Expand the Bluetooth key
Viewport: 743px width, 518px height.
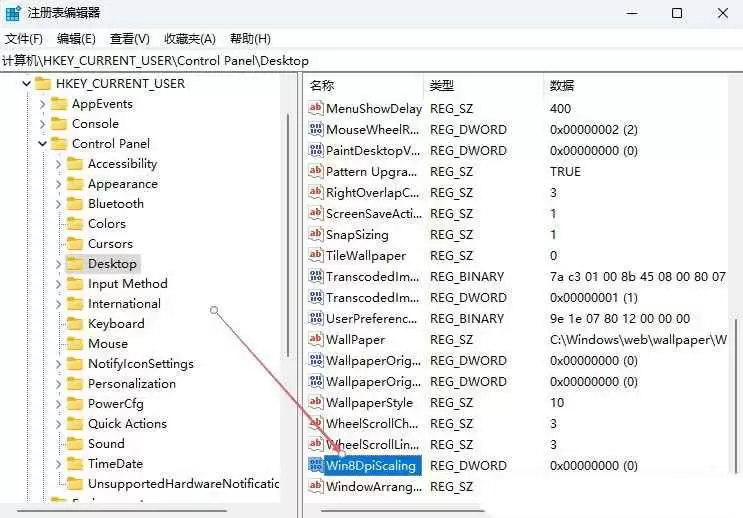point(58,204)
